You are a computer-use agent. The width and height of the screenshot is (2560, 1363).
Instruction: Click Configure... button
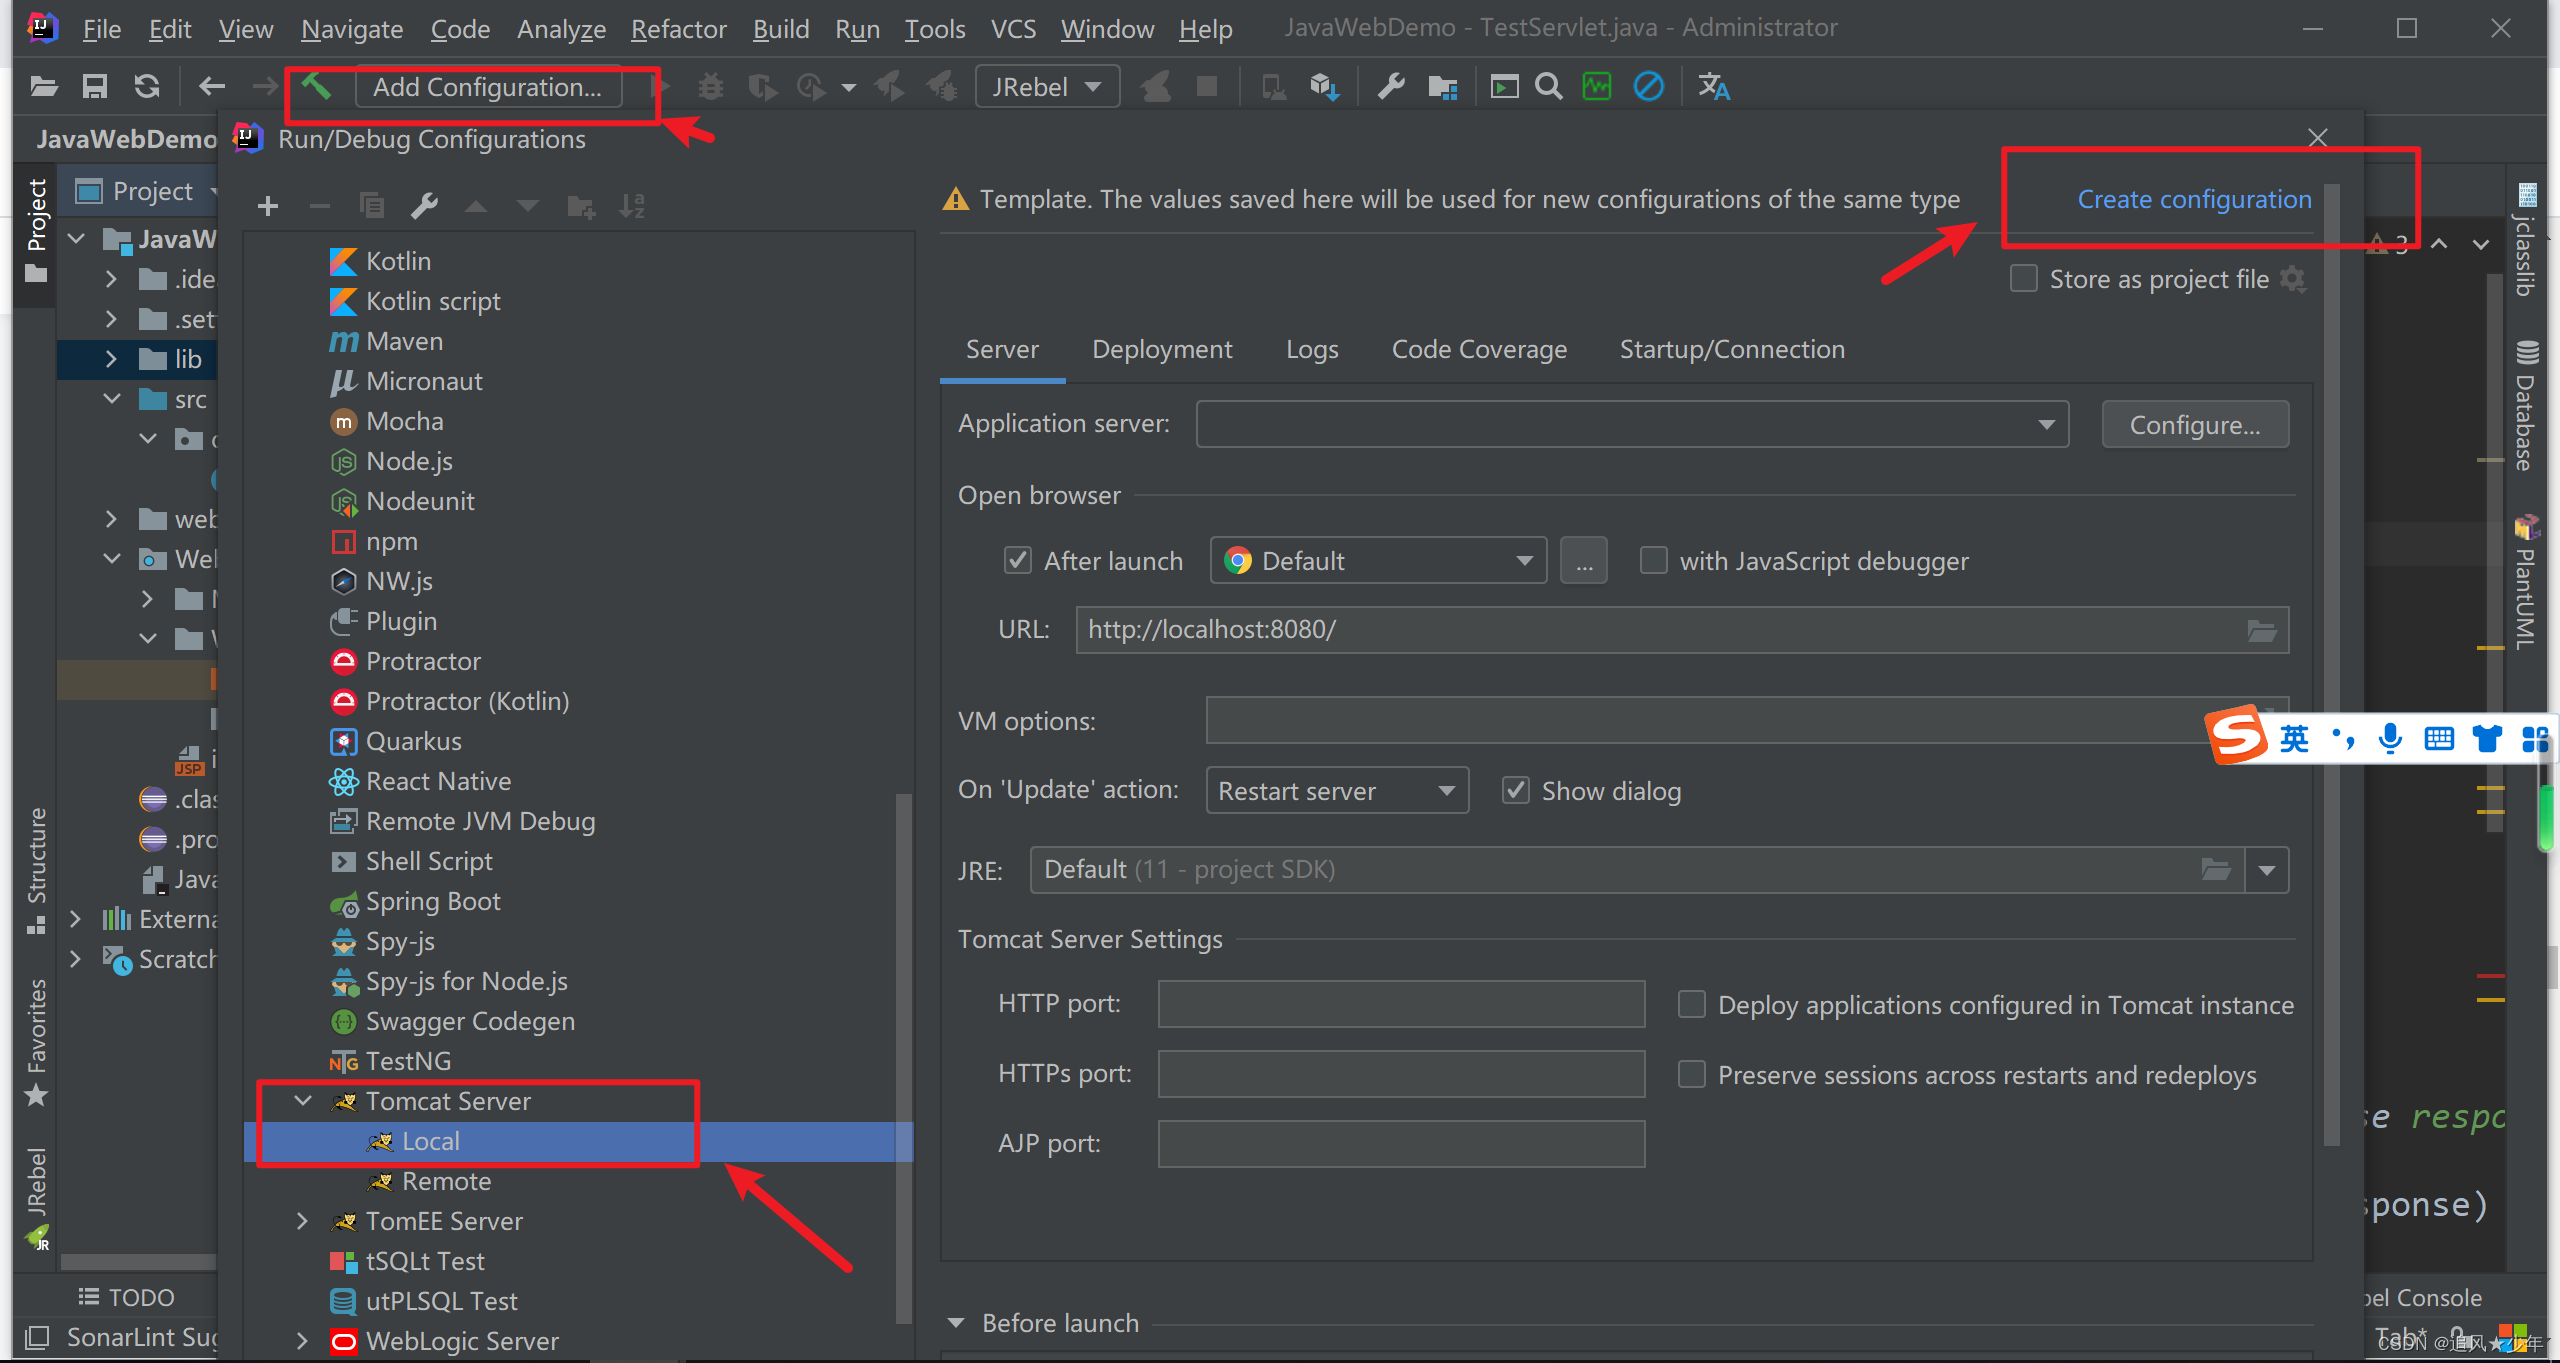2195,424
